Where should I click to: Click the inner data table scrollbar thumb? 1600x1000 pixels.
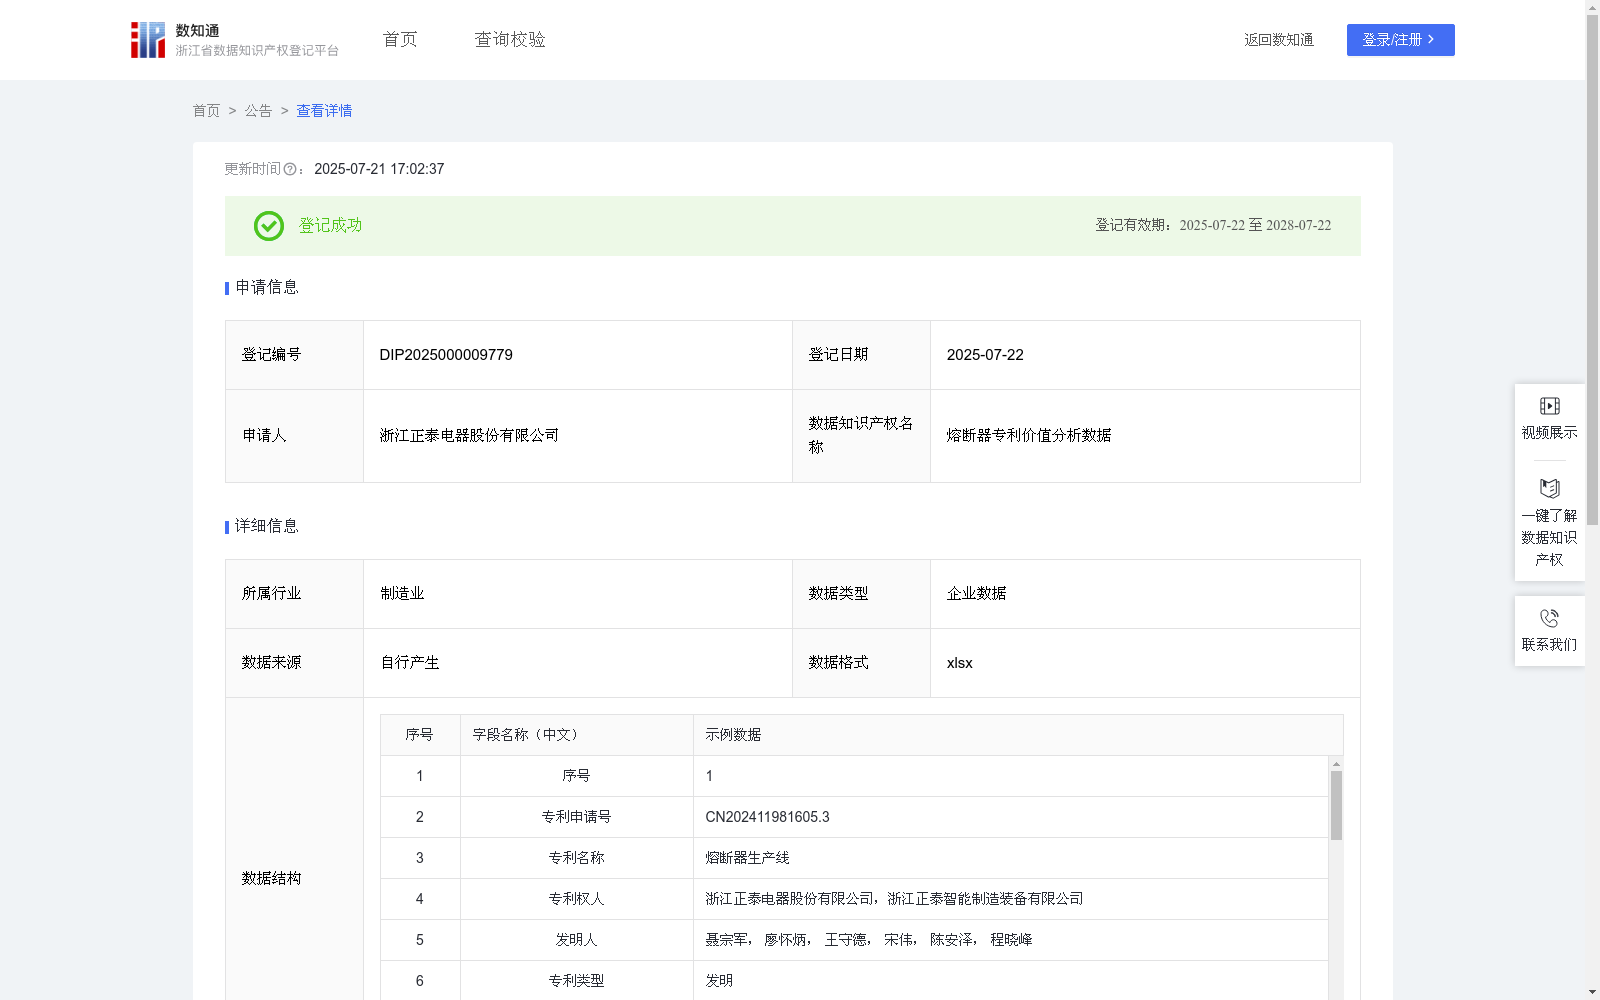pyautogui.click(x=1336, y=805)
